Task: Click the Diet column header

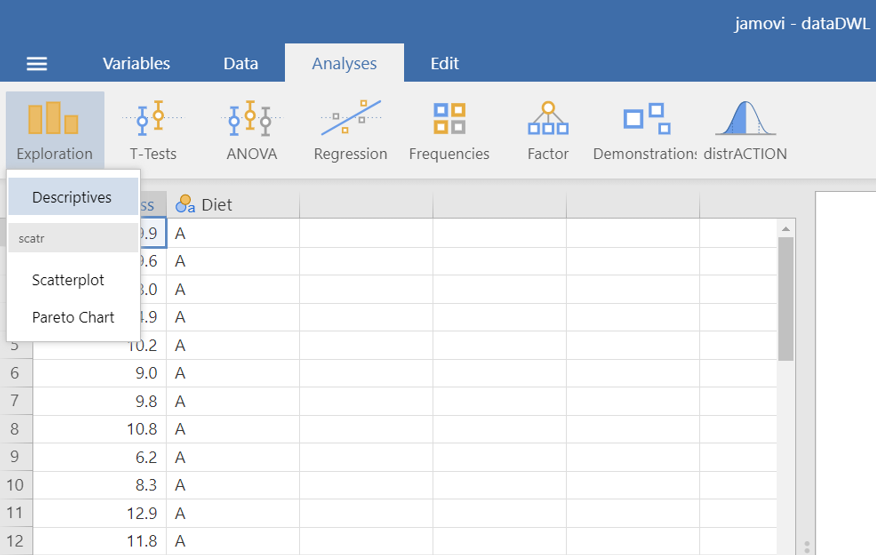Action: click(232, 205)
